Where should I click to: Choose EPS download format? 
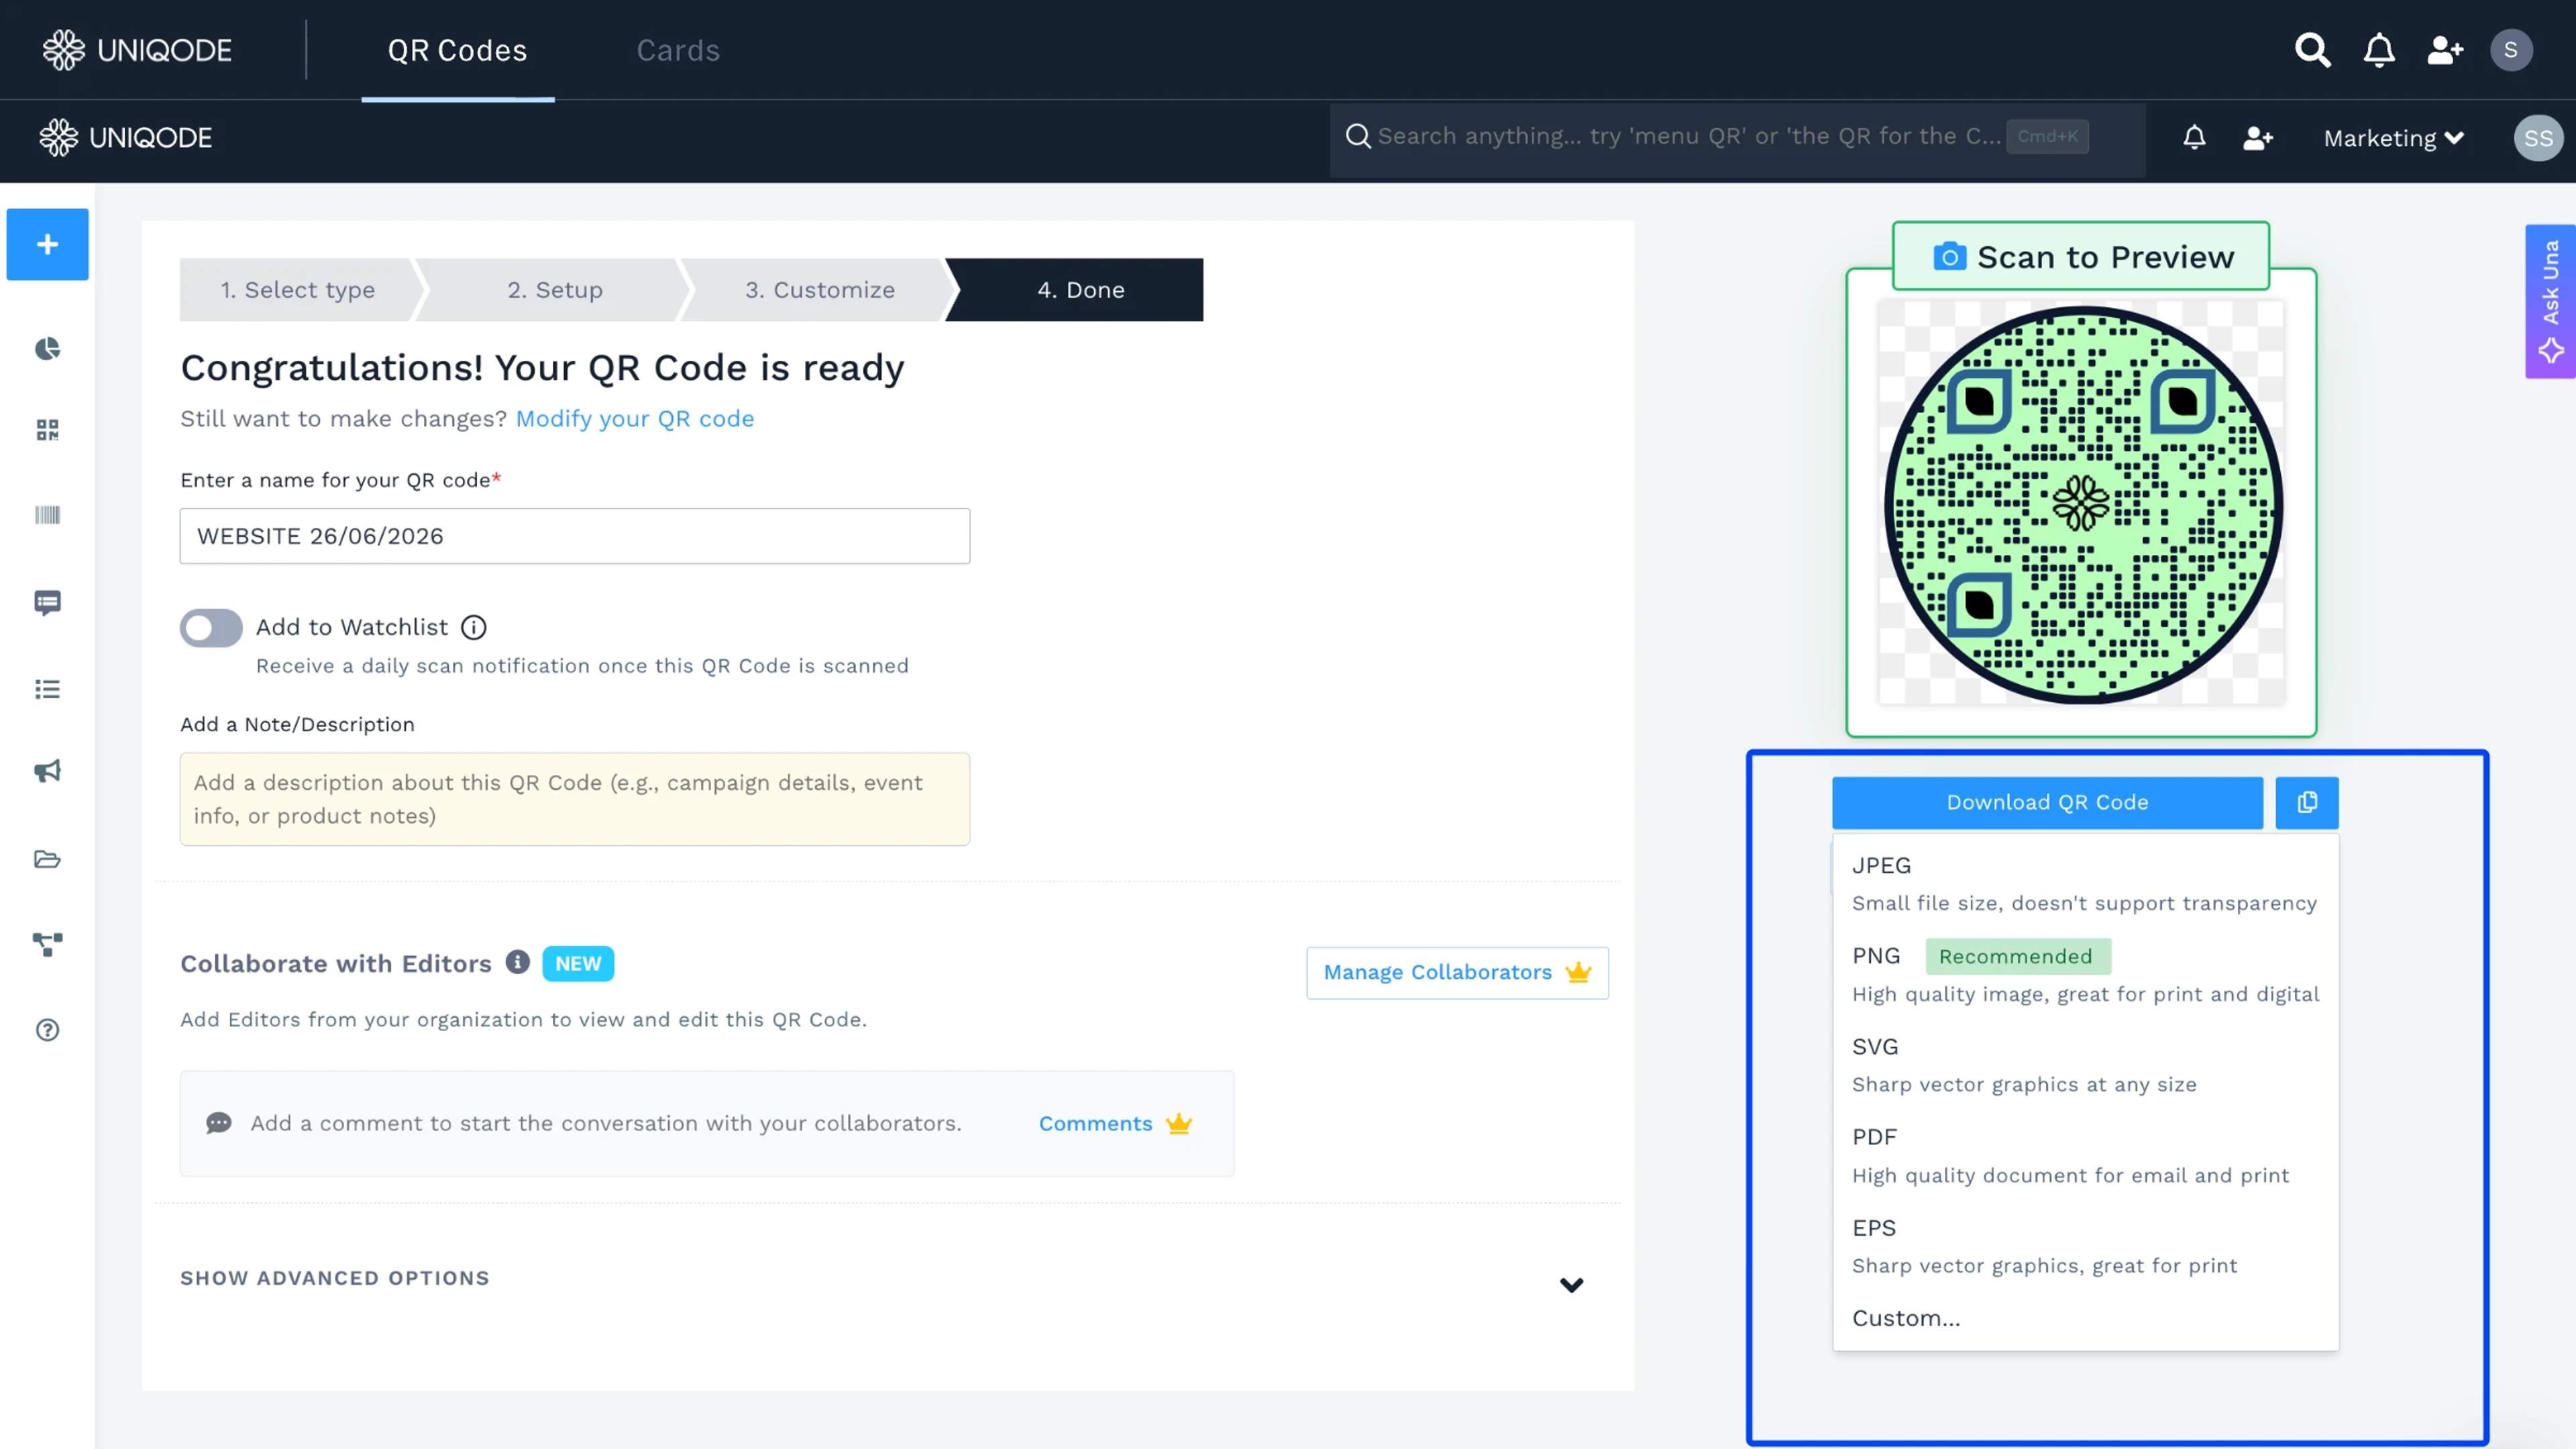tap(2085, 1246)
